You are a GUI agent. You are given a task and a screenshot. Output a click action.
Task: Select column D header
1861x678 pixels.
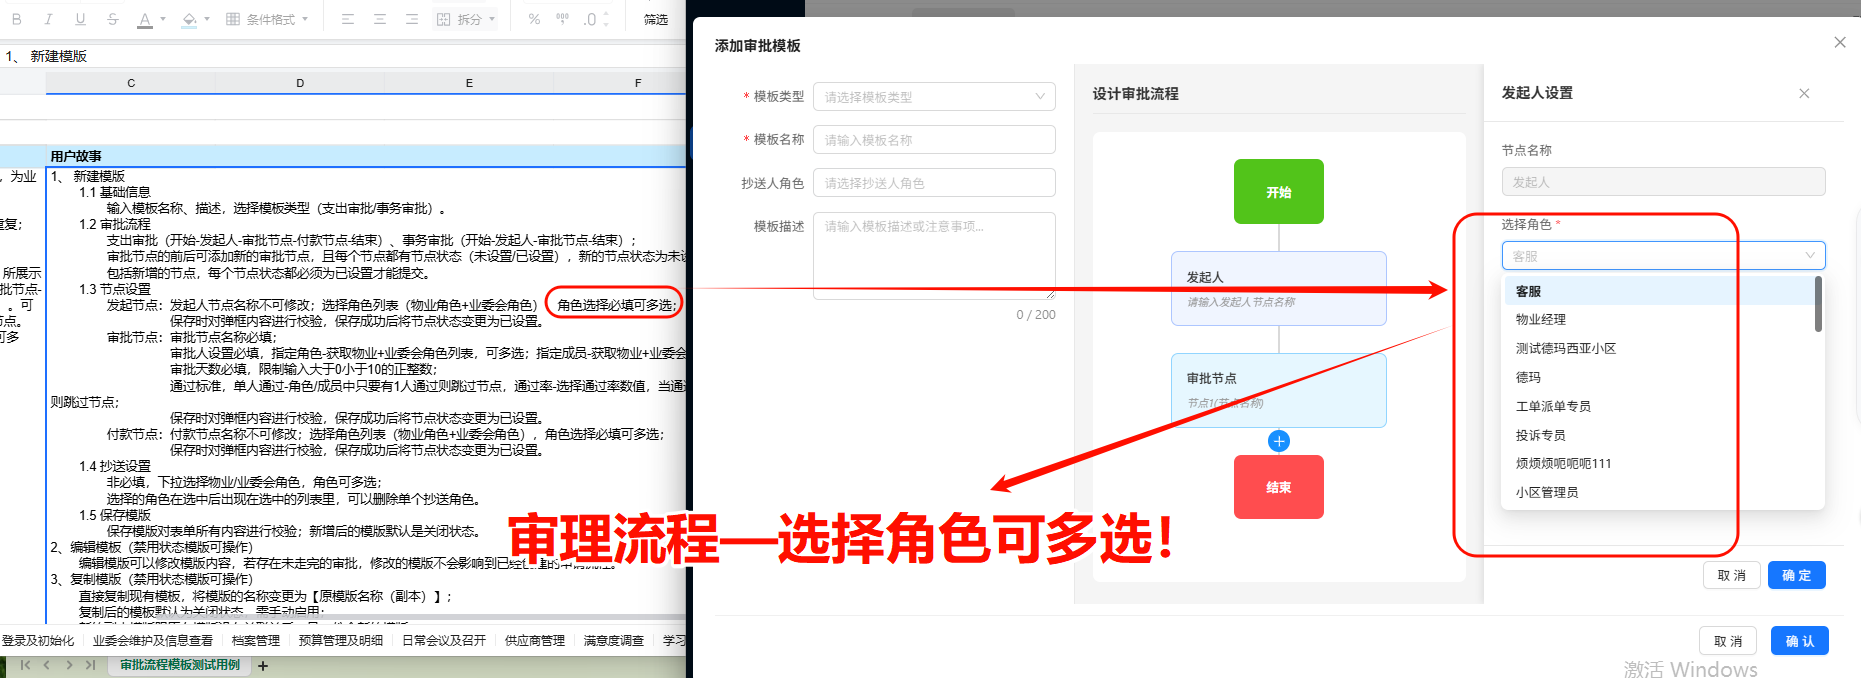tap(300, 83)
